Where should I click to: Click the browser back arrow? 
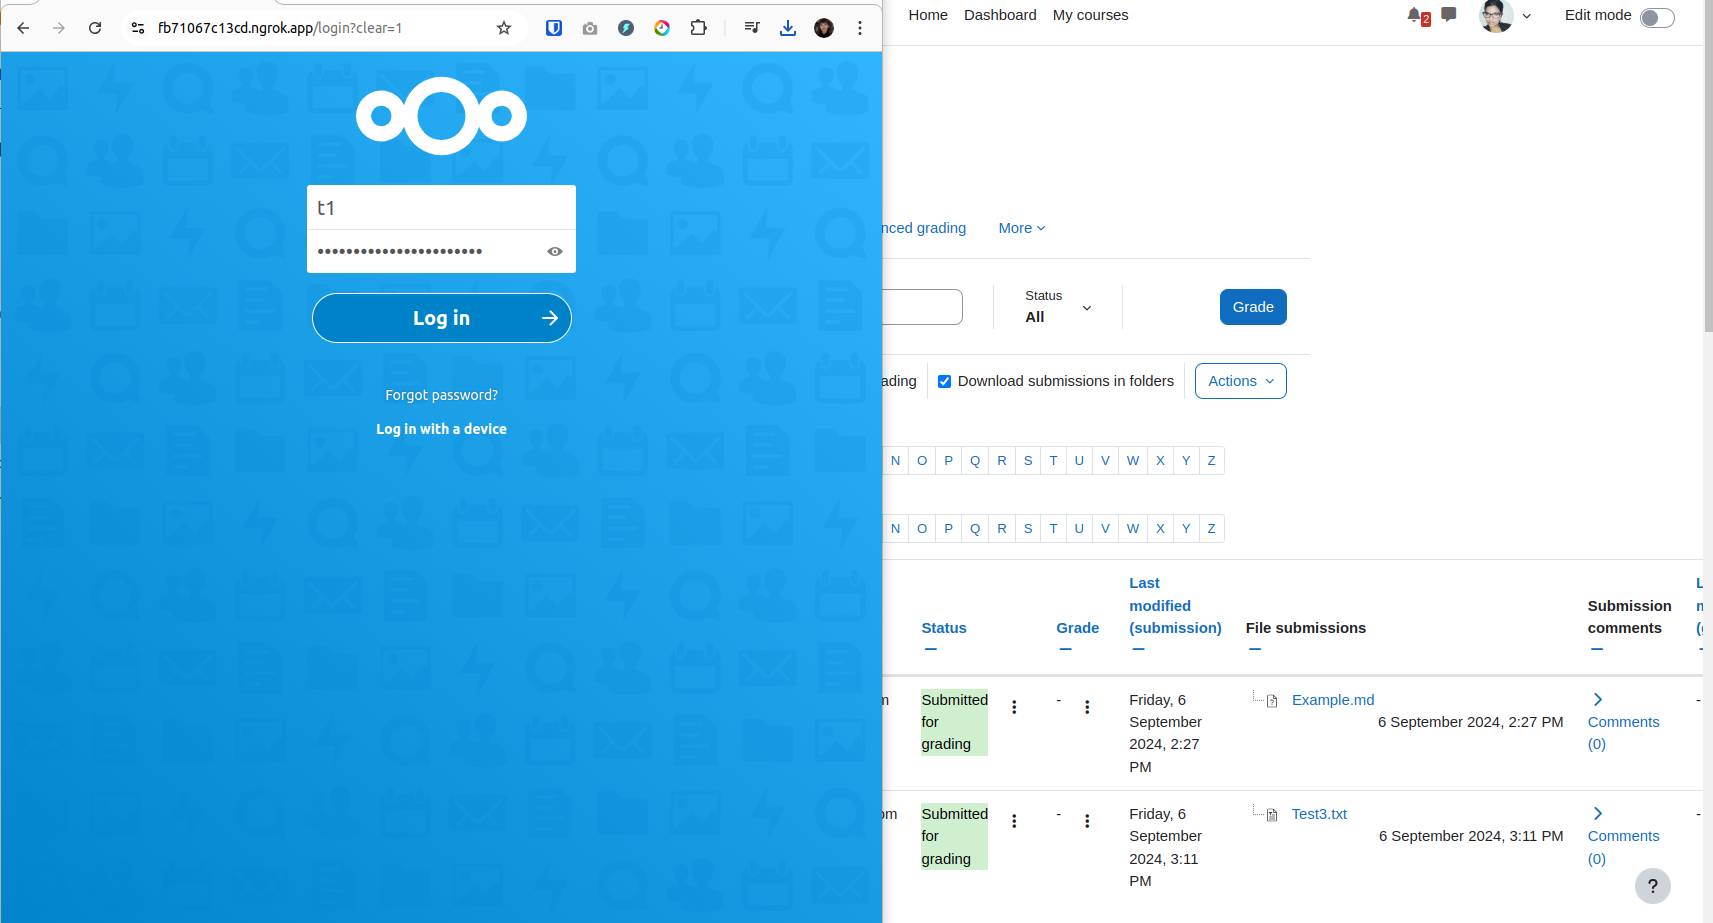[x=23, y=28]
